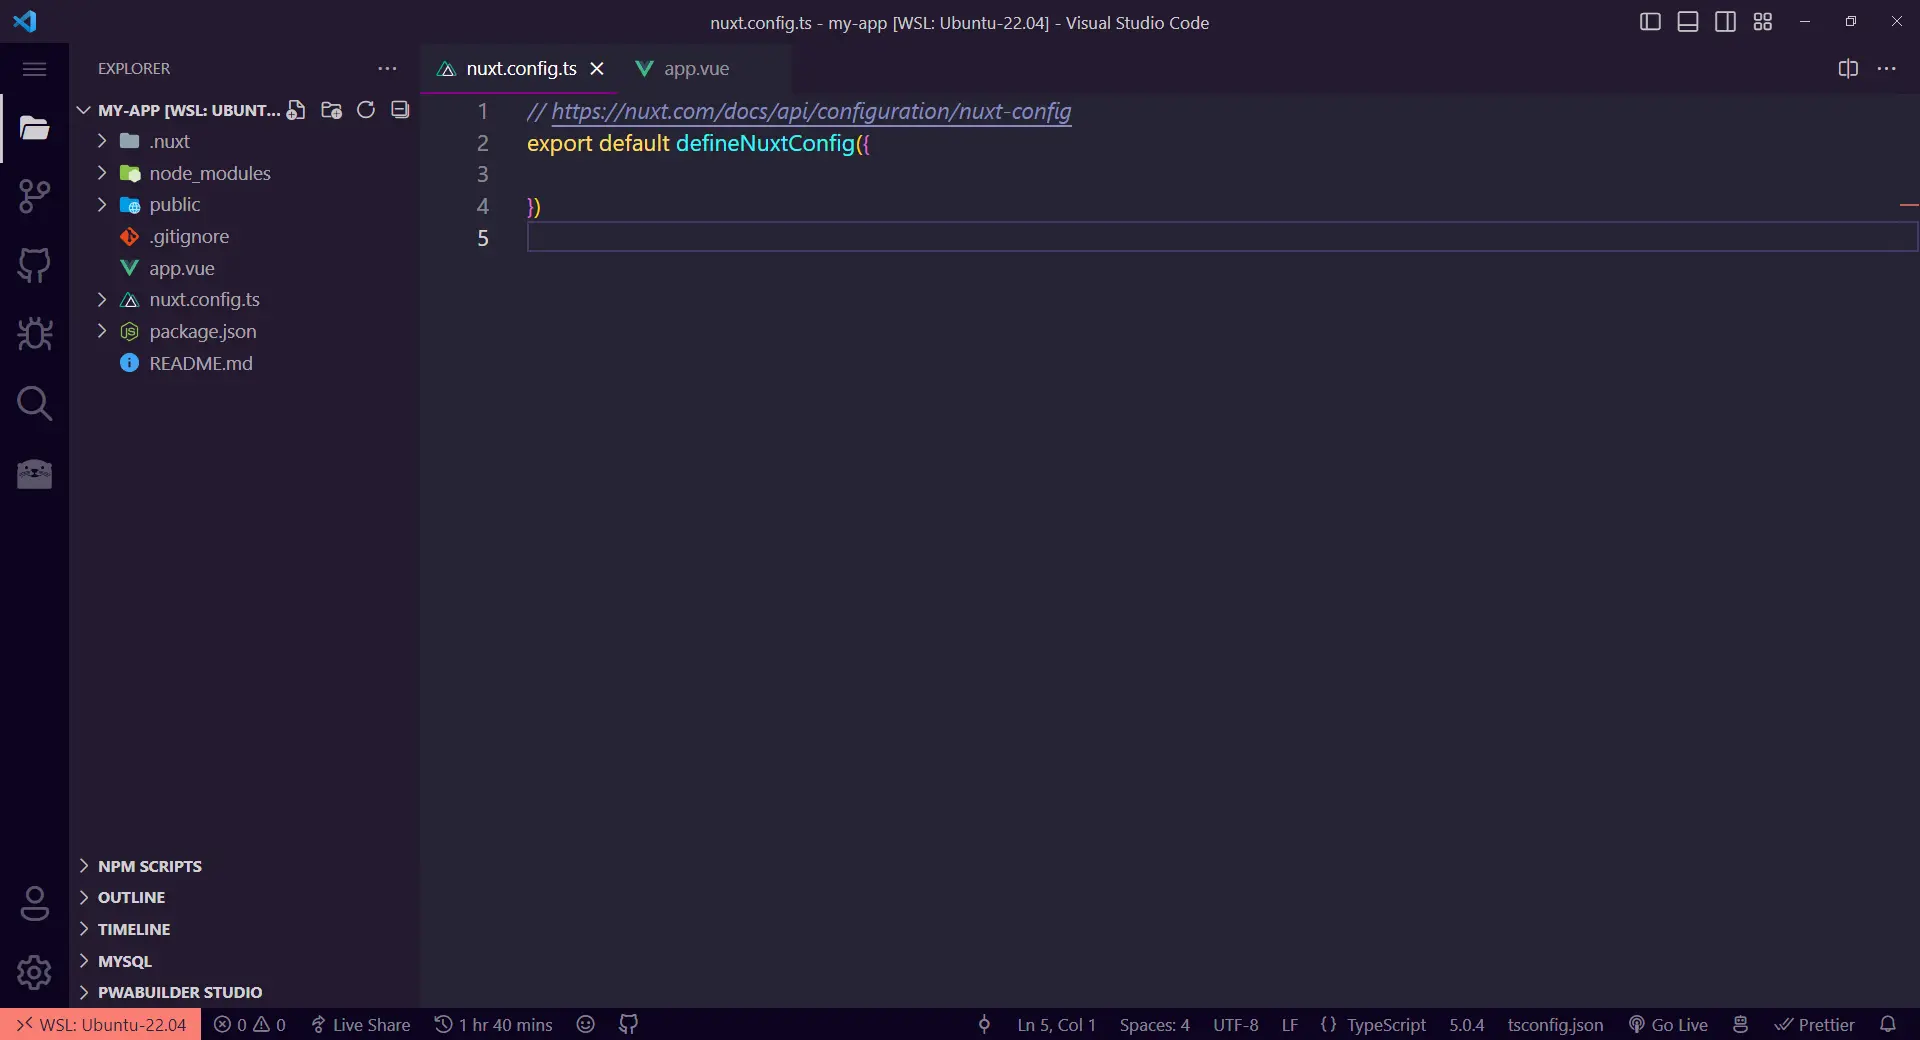Click Go Live in status bar
This screenshot has height=1040, width=1920.
tap(1668, 1025)
